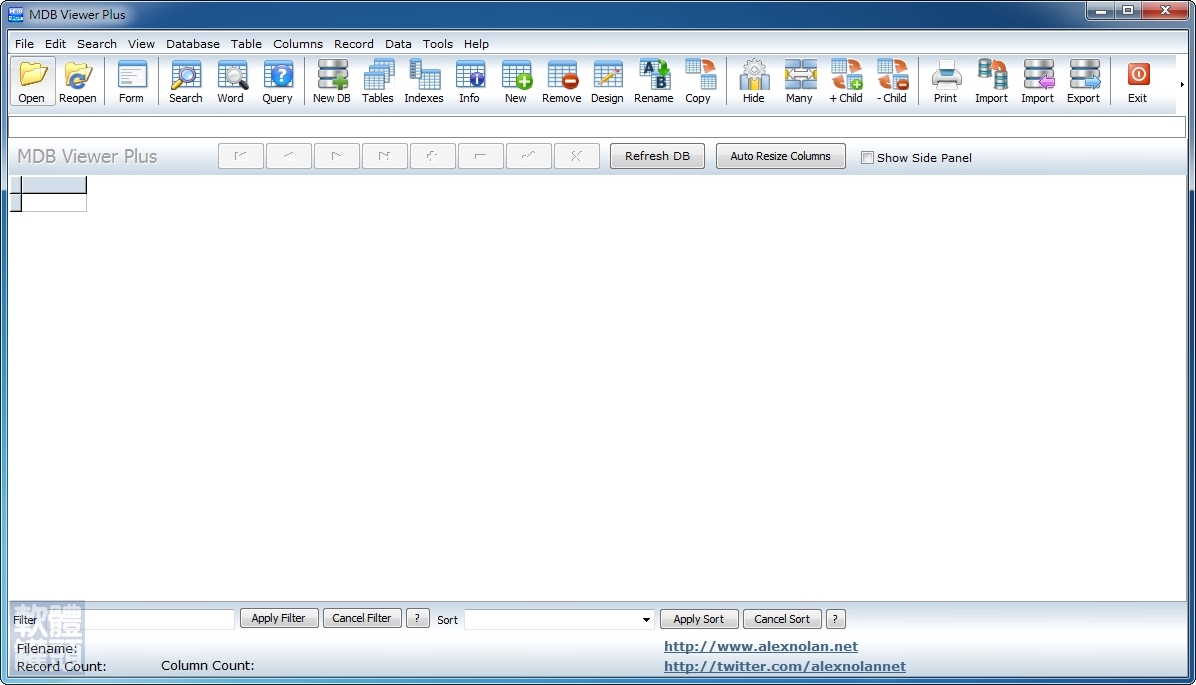Click the Auto Resize Columns button
Image resolution: width=1196 pixels, height=685 pixels.
point(780,156)
